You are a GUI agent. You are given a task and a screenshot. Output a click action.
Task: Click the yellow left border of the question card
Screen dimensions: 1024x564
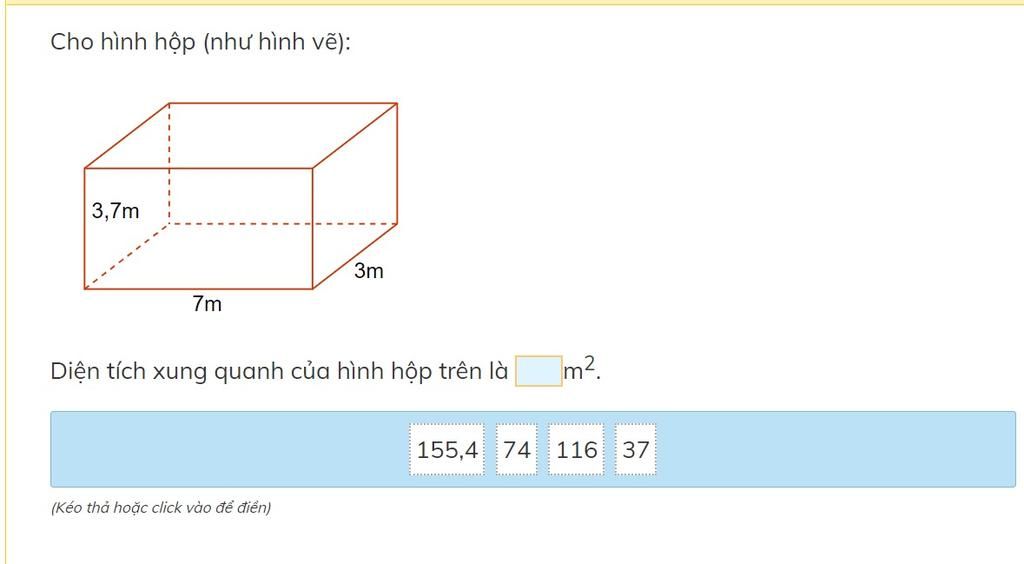(6, 282)
